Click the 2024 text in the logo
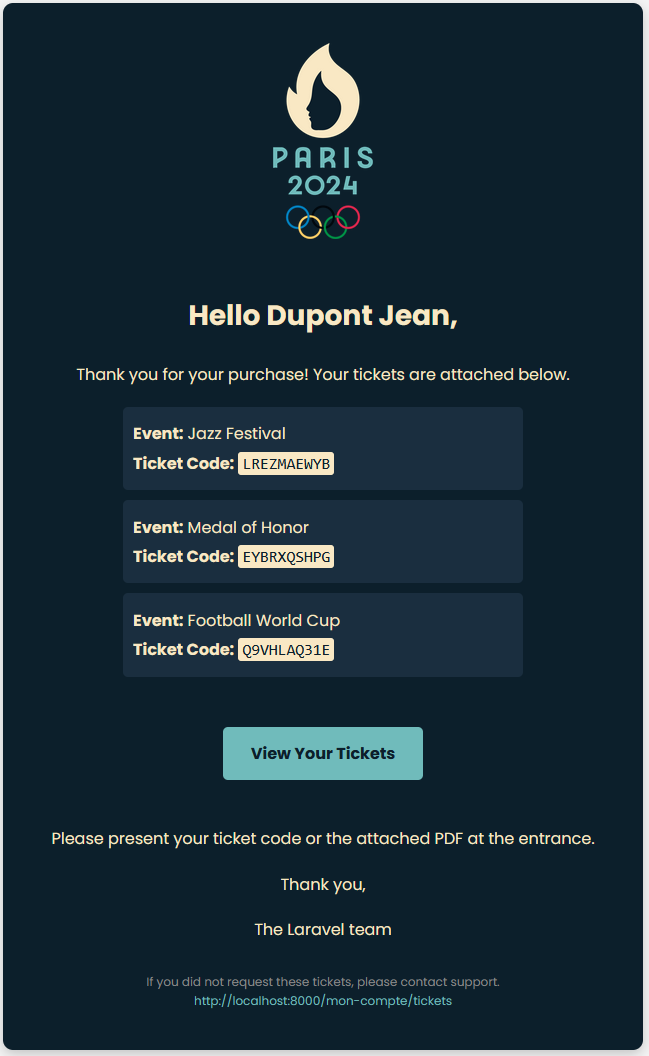 pyautogui.click(x=323, y=186)
